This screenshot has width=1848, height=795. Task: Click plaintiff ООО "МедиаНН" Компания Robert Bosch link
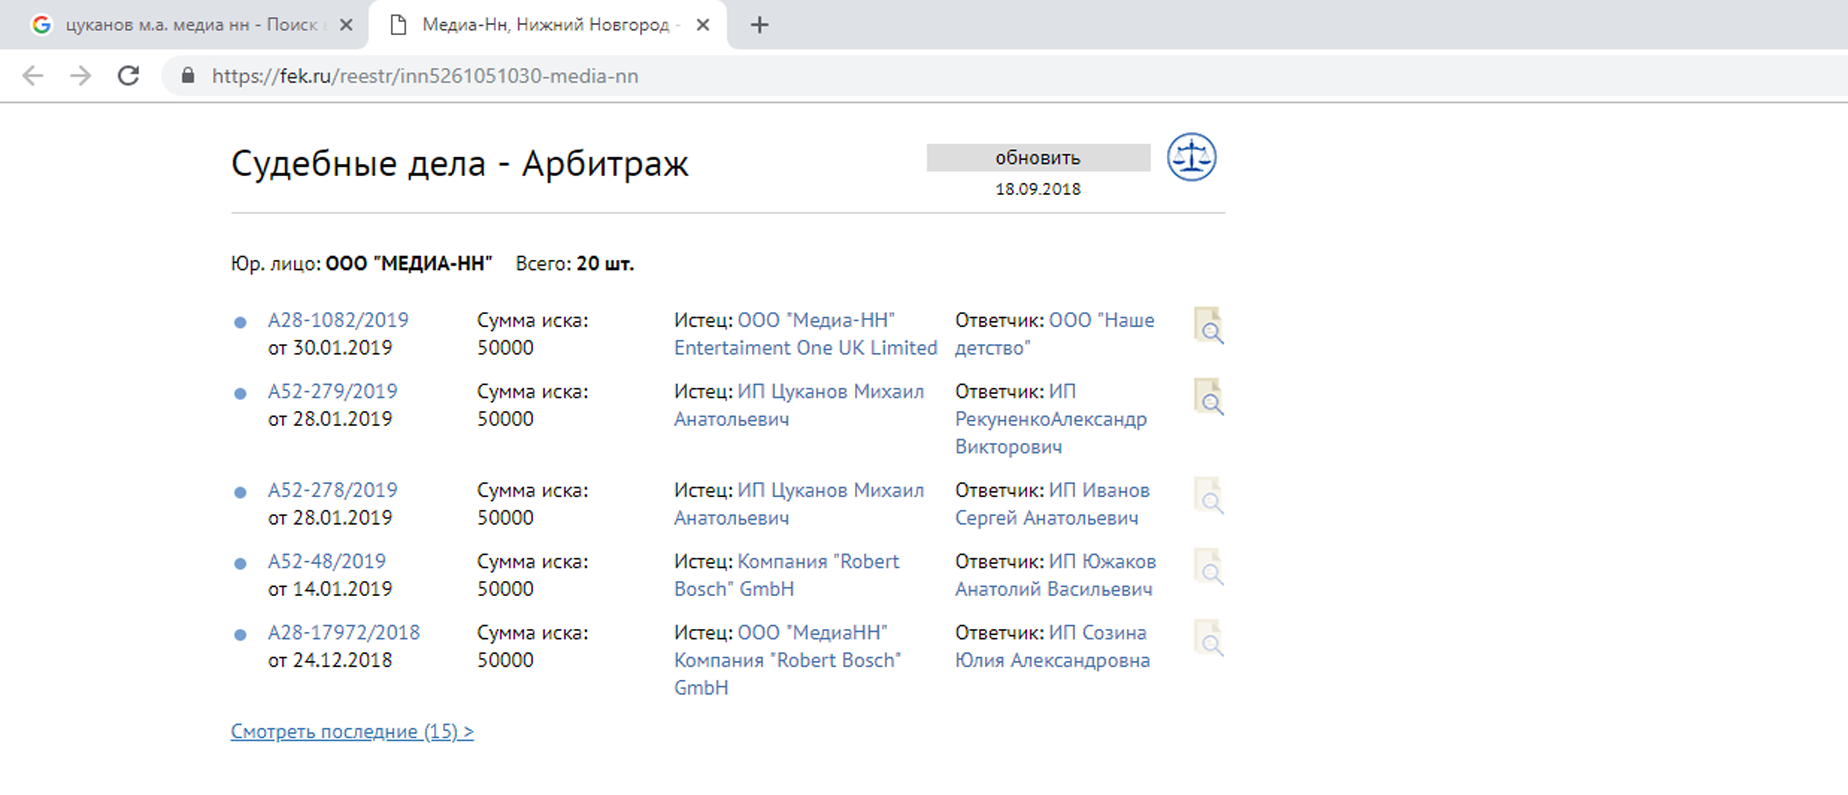point(788,660)
